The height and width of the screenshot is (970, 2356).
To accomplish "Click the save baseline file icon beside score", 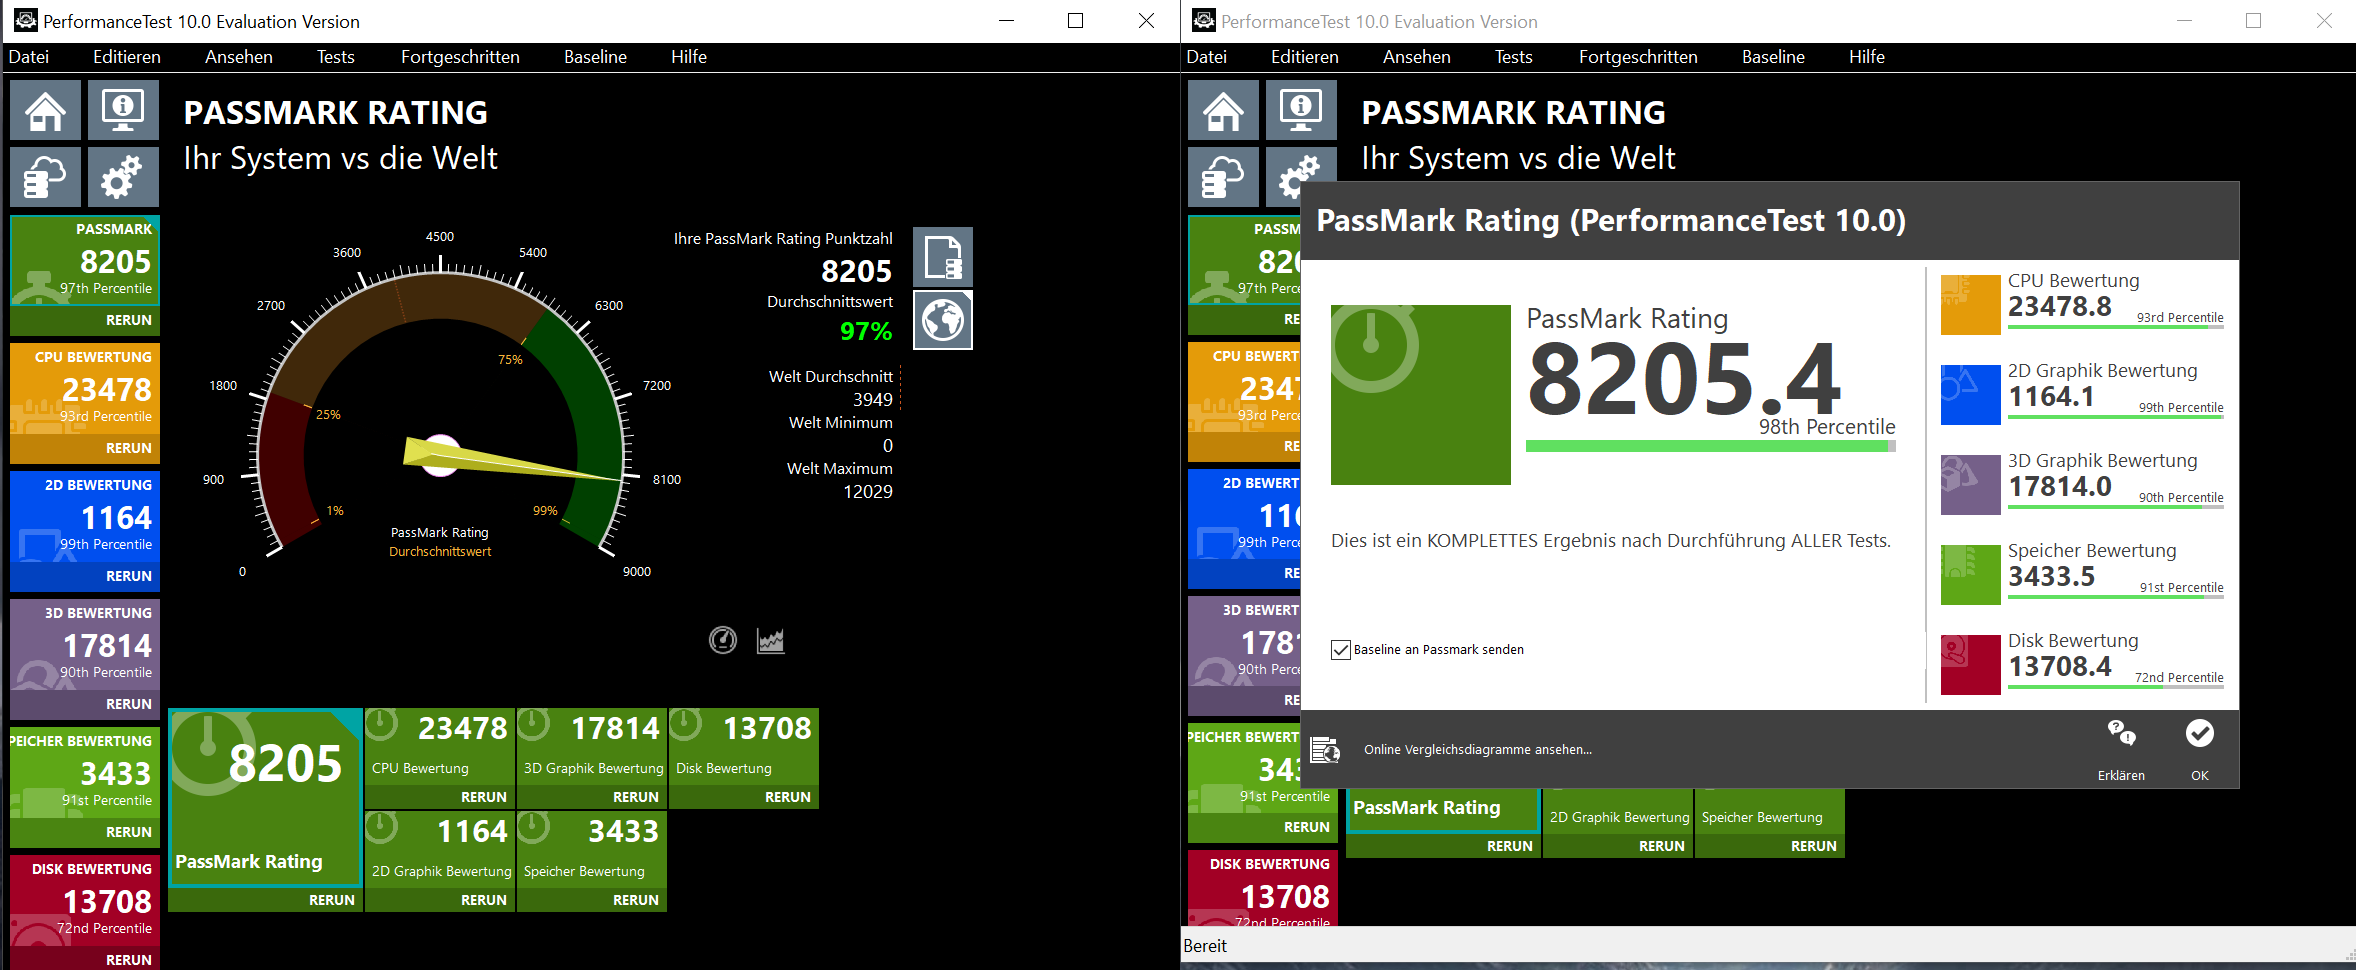I will (942, 257).
